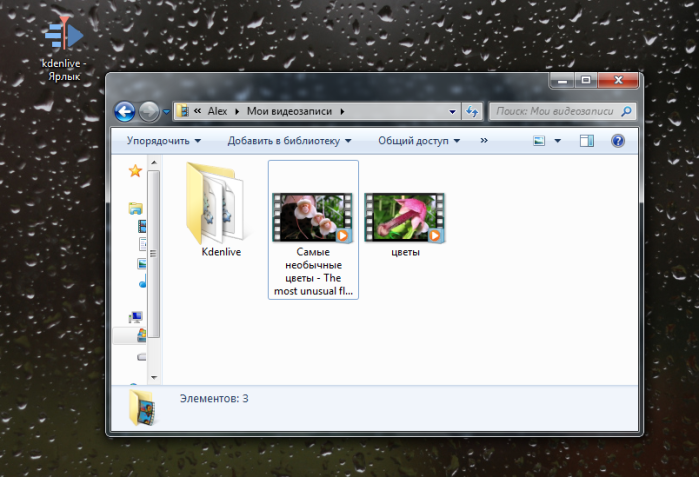699x477 pixels.
Task: Select Favorites star in navigation pane
Action: tap(135, 171)
